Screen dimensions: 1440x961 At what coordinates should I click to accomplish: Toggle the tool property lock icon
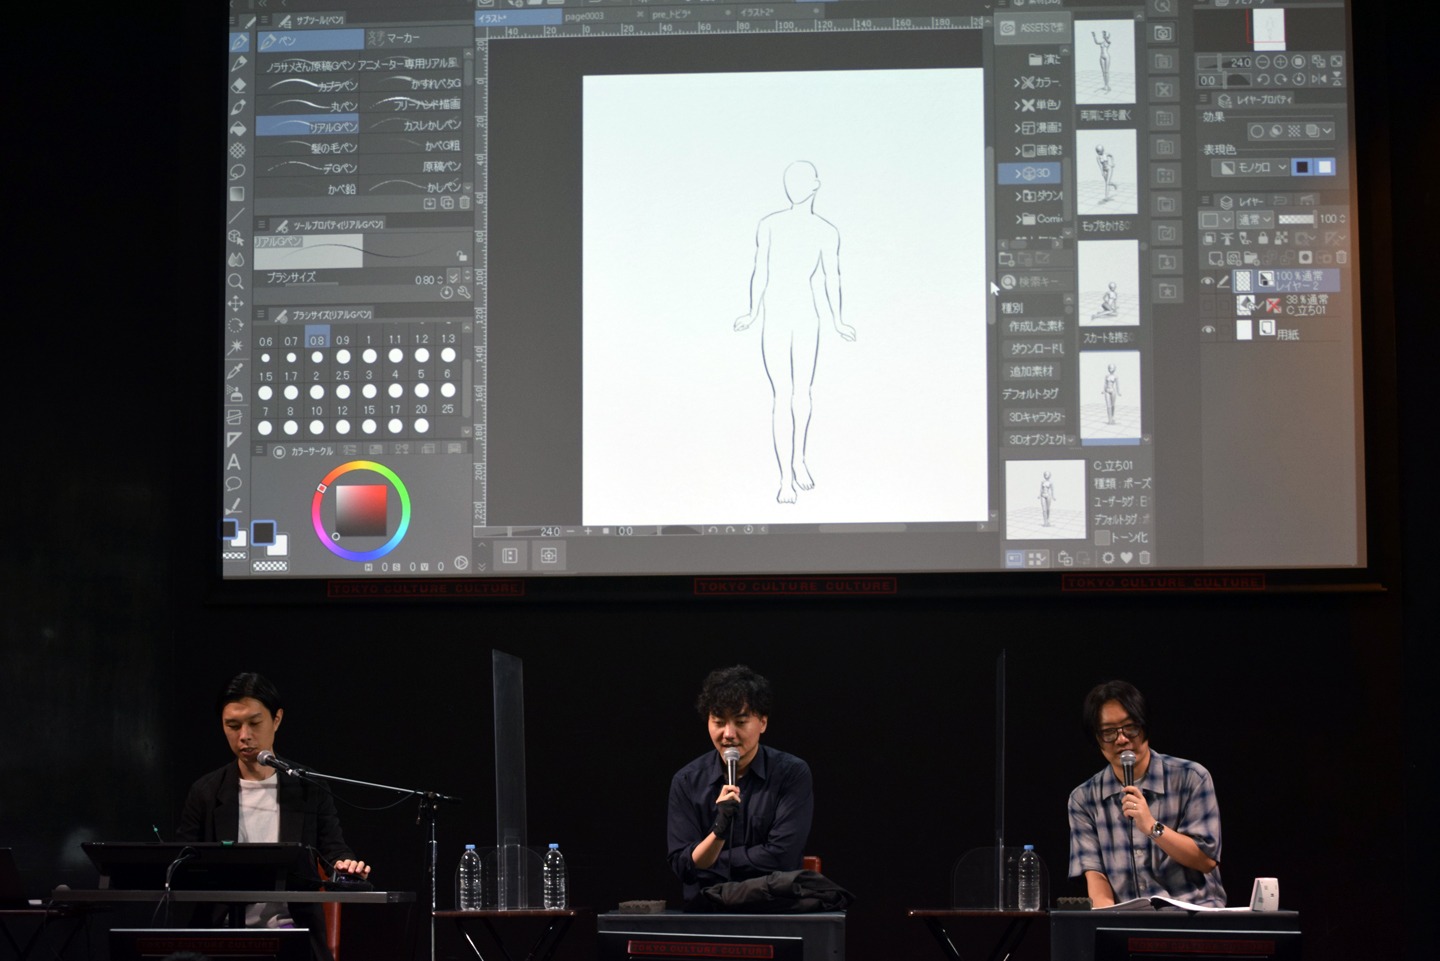pyautogui.click(x=461, y=256)
